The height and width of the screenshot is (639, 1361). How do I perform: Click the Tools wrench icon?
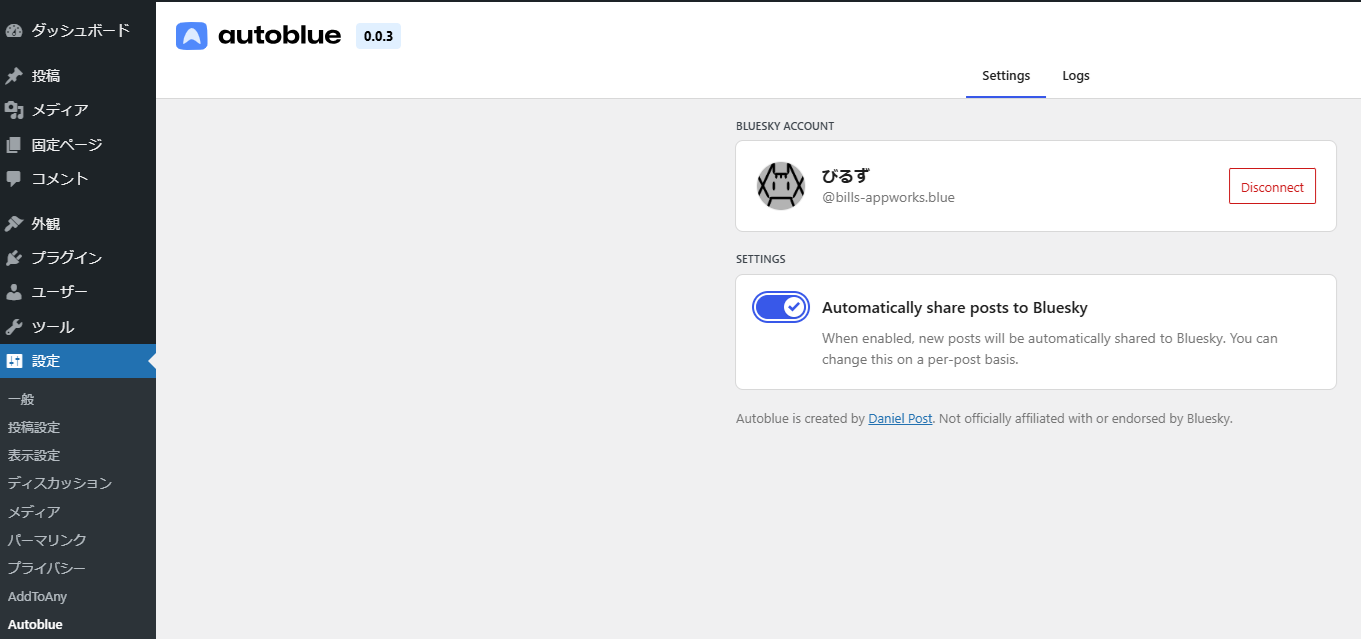pos(14,327)
